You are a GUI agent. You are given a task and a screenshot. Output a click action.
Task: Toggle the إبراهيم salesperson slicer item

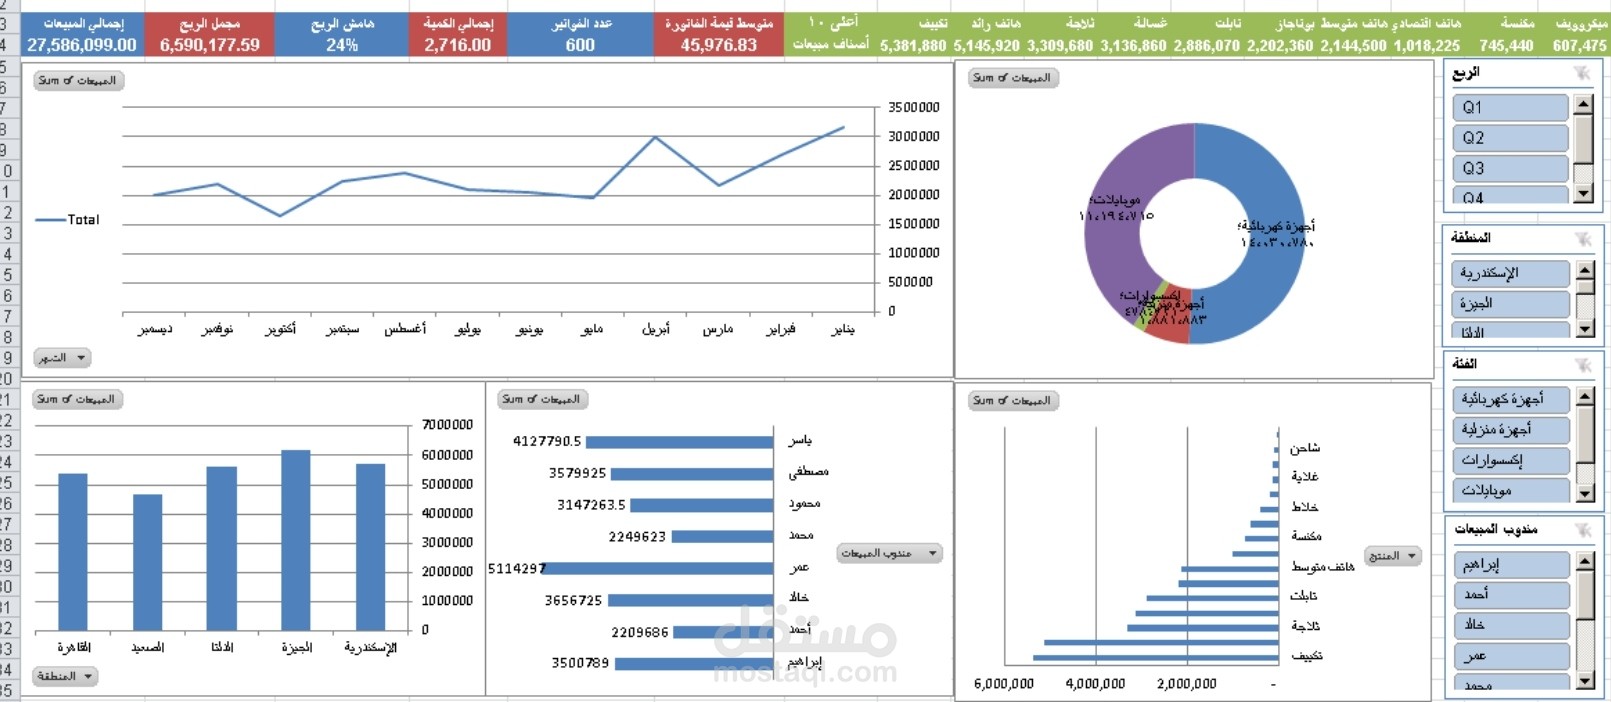coord(1510,565)
